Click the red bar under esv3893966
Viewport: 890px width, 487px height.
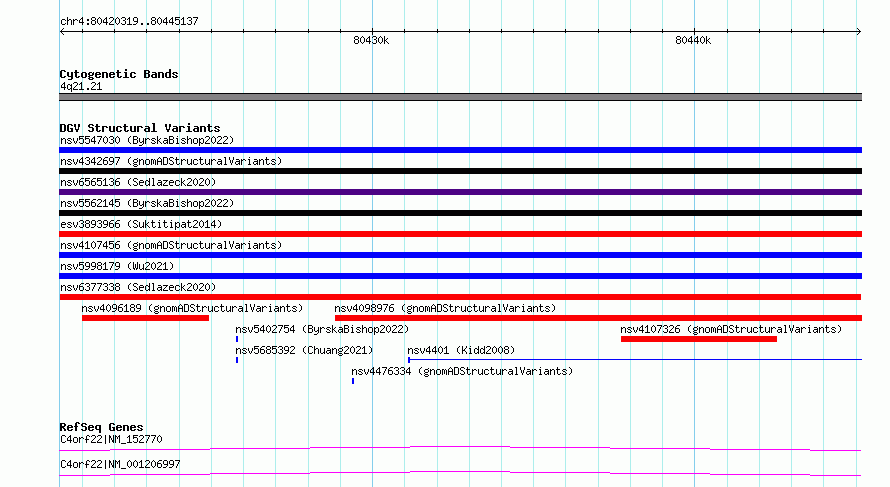tap(460, 234)
